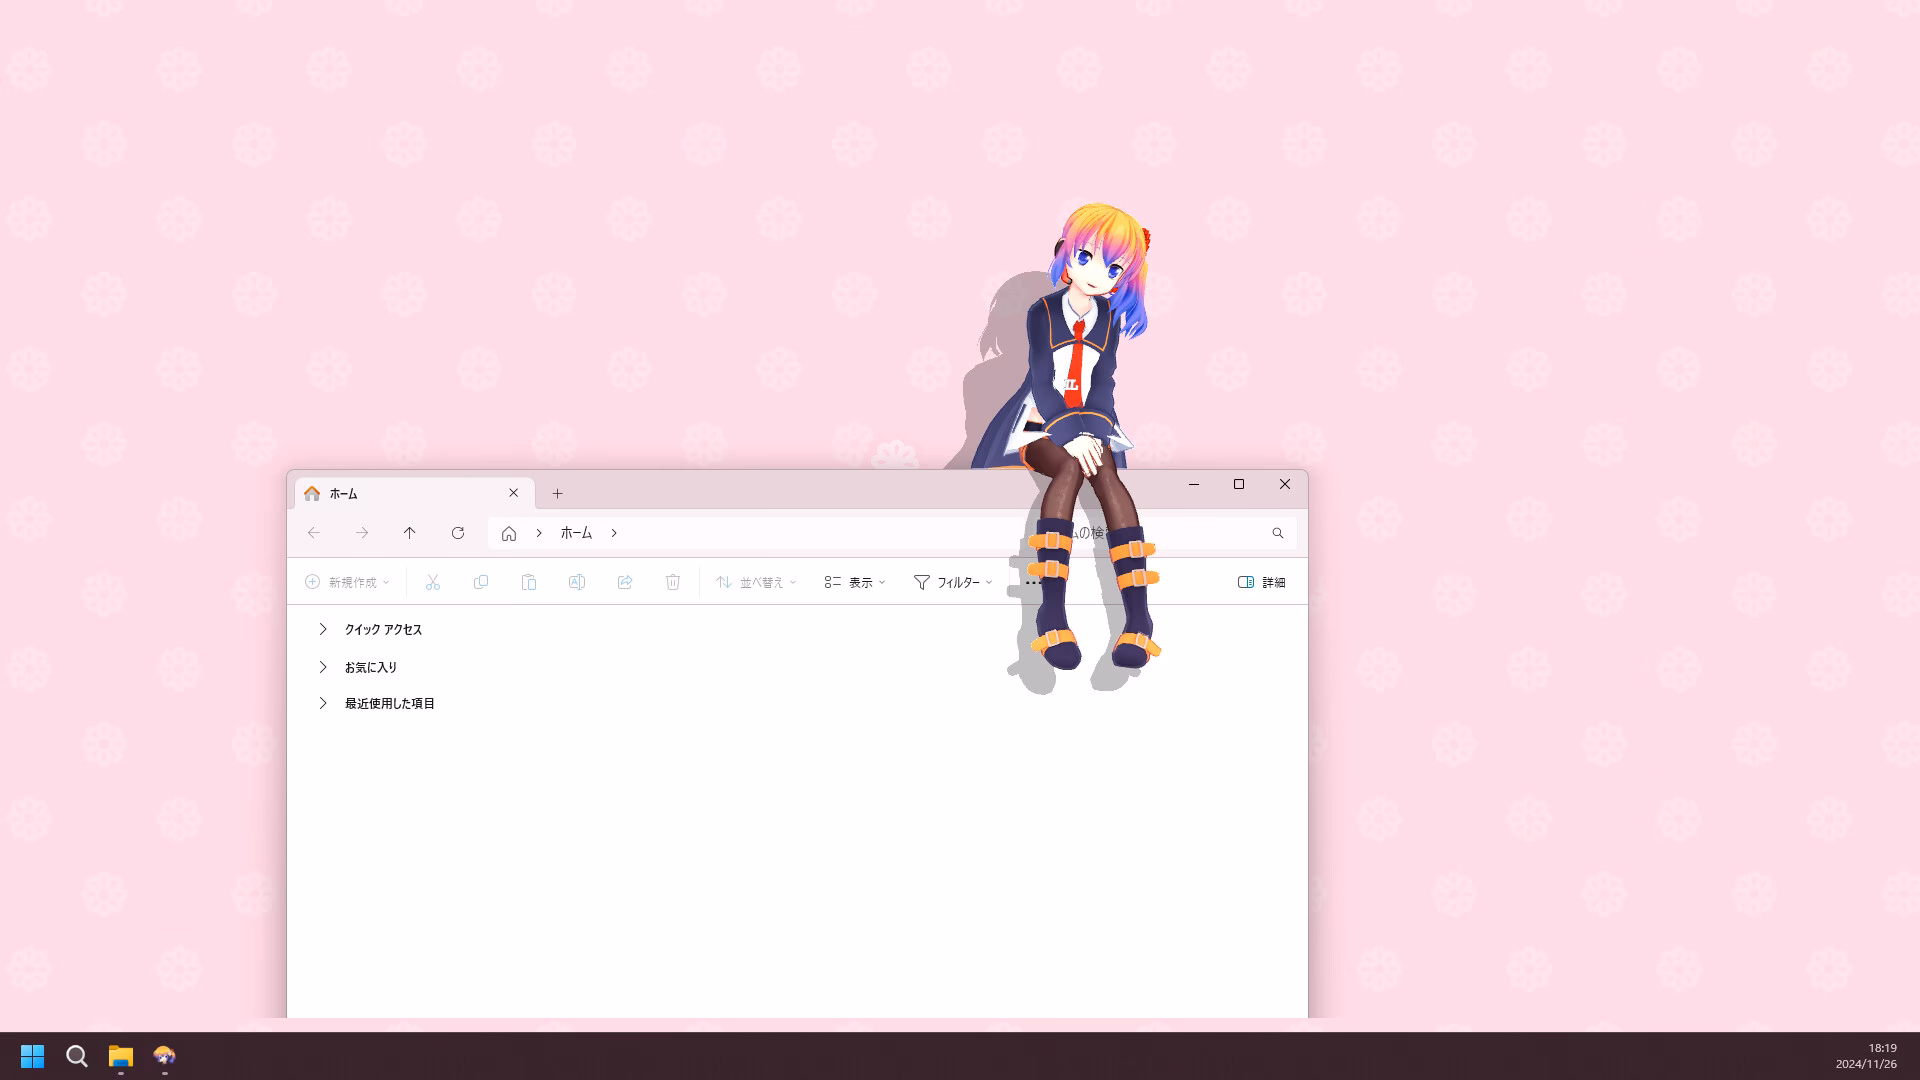The height and width of the screenshot is (1080, 1920).
Task: Go forward with the right arrow button
Action: point(362,533)
